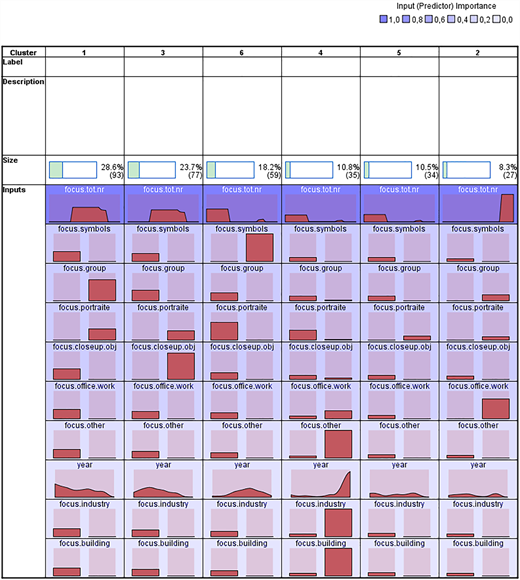Select cluster 3 column header
The width and height of the screenshot is (520, 580).
click(163, 52)
